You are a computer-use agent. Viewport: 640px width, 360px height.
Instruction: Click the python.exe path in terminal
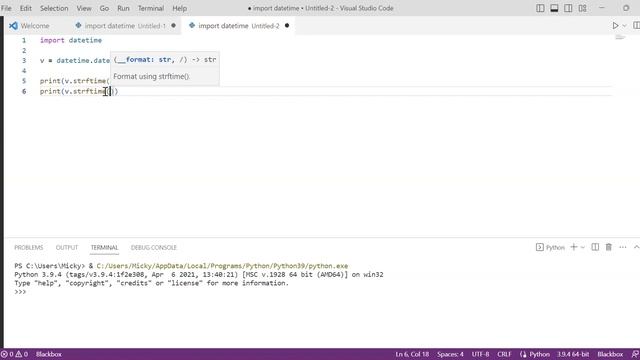[x=222, y=266]
